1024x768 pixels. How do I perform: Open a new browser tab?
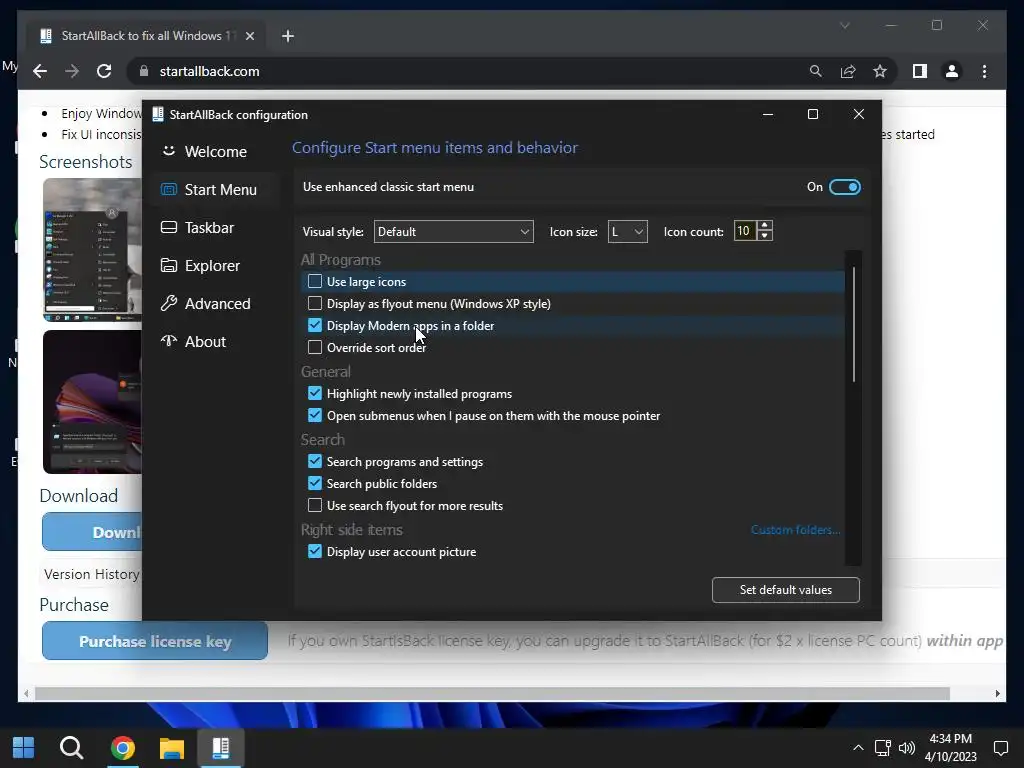(288, 36)
